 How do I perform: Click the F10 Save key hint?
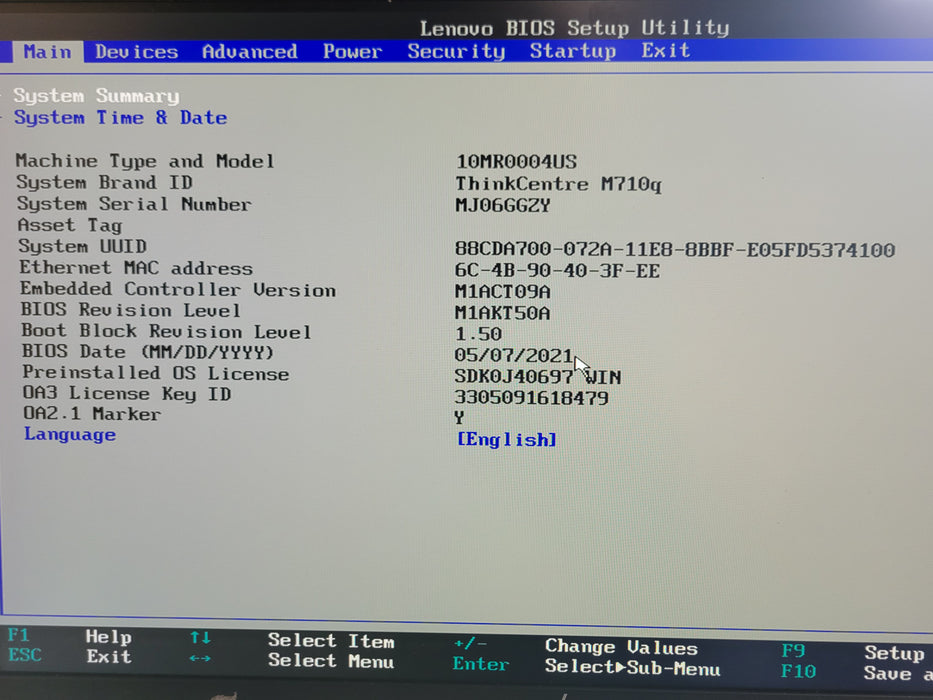click(x=856, y=673)
